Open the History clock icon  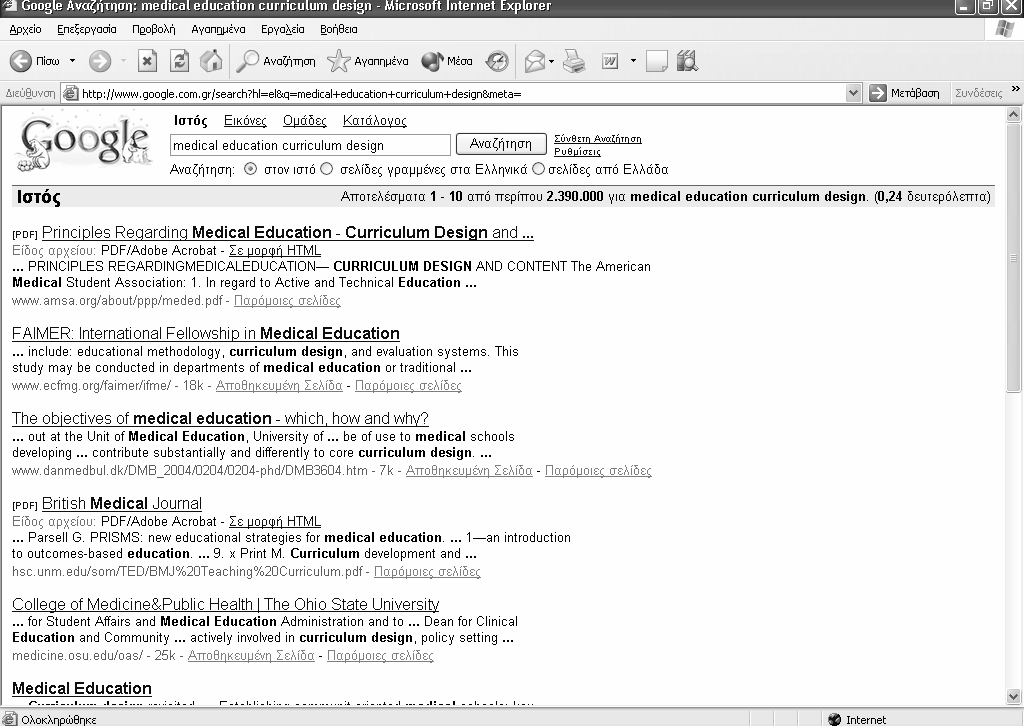coord(497,61)
